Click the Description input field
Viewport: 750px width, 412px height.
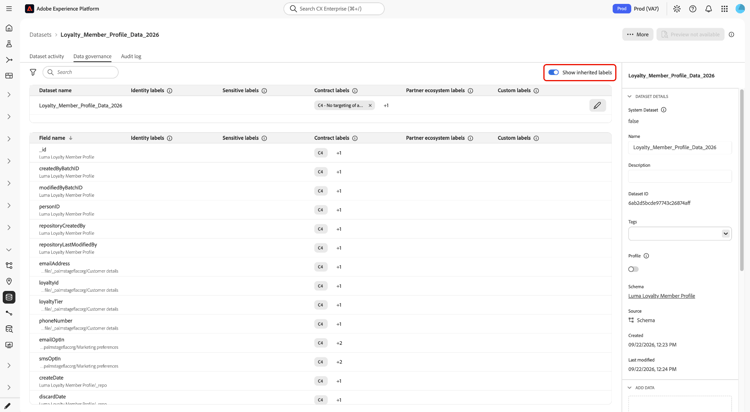680,176
